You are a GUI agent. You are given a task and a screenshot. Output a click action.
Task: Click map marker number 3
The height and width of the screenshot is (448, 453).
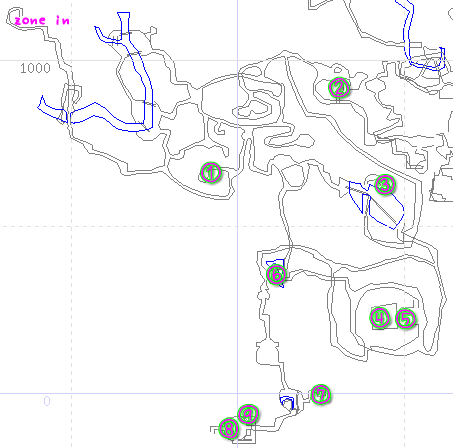[385, 184]
